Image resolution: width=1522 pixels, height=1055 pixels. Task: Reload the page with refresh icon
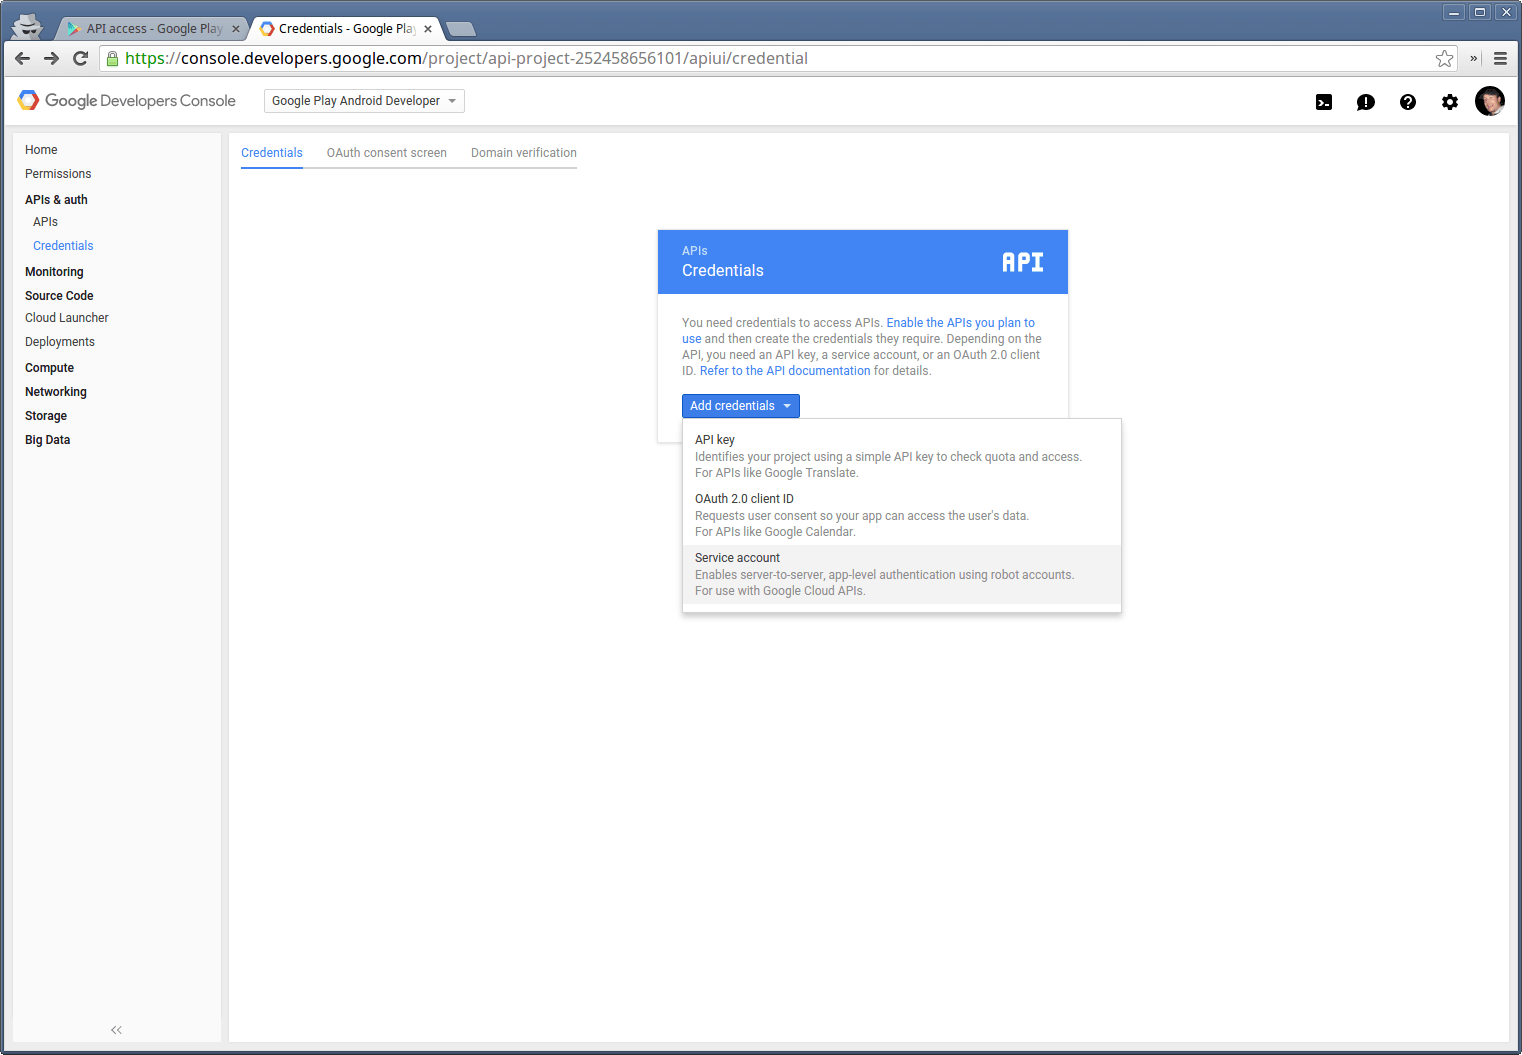point(81,59)
